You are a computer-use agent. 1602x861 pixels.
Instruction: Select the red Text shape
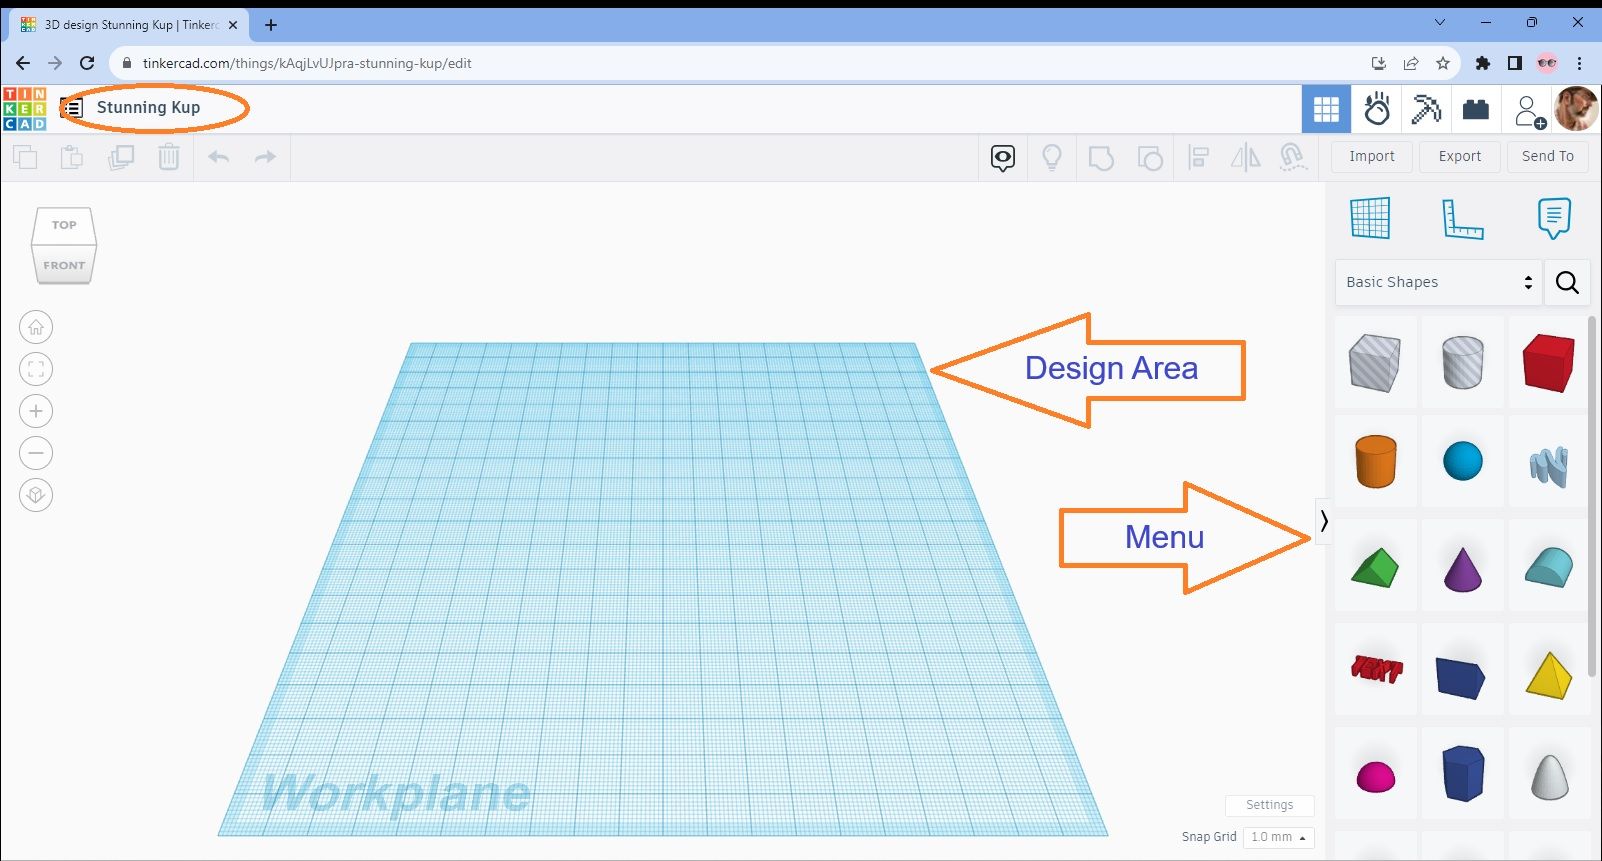click(1376, 670)
